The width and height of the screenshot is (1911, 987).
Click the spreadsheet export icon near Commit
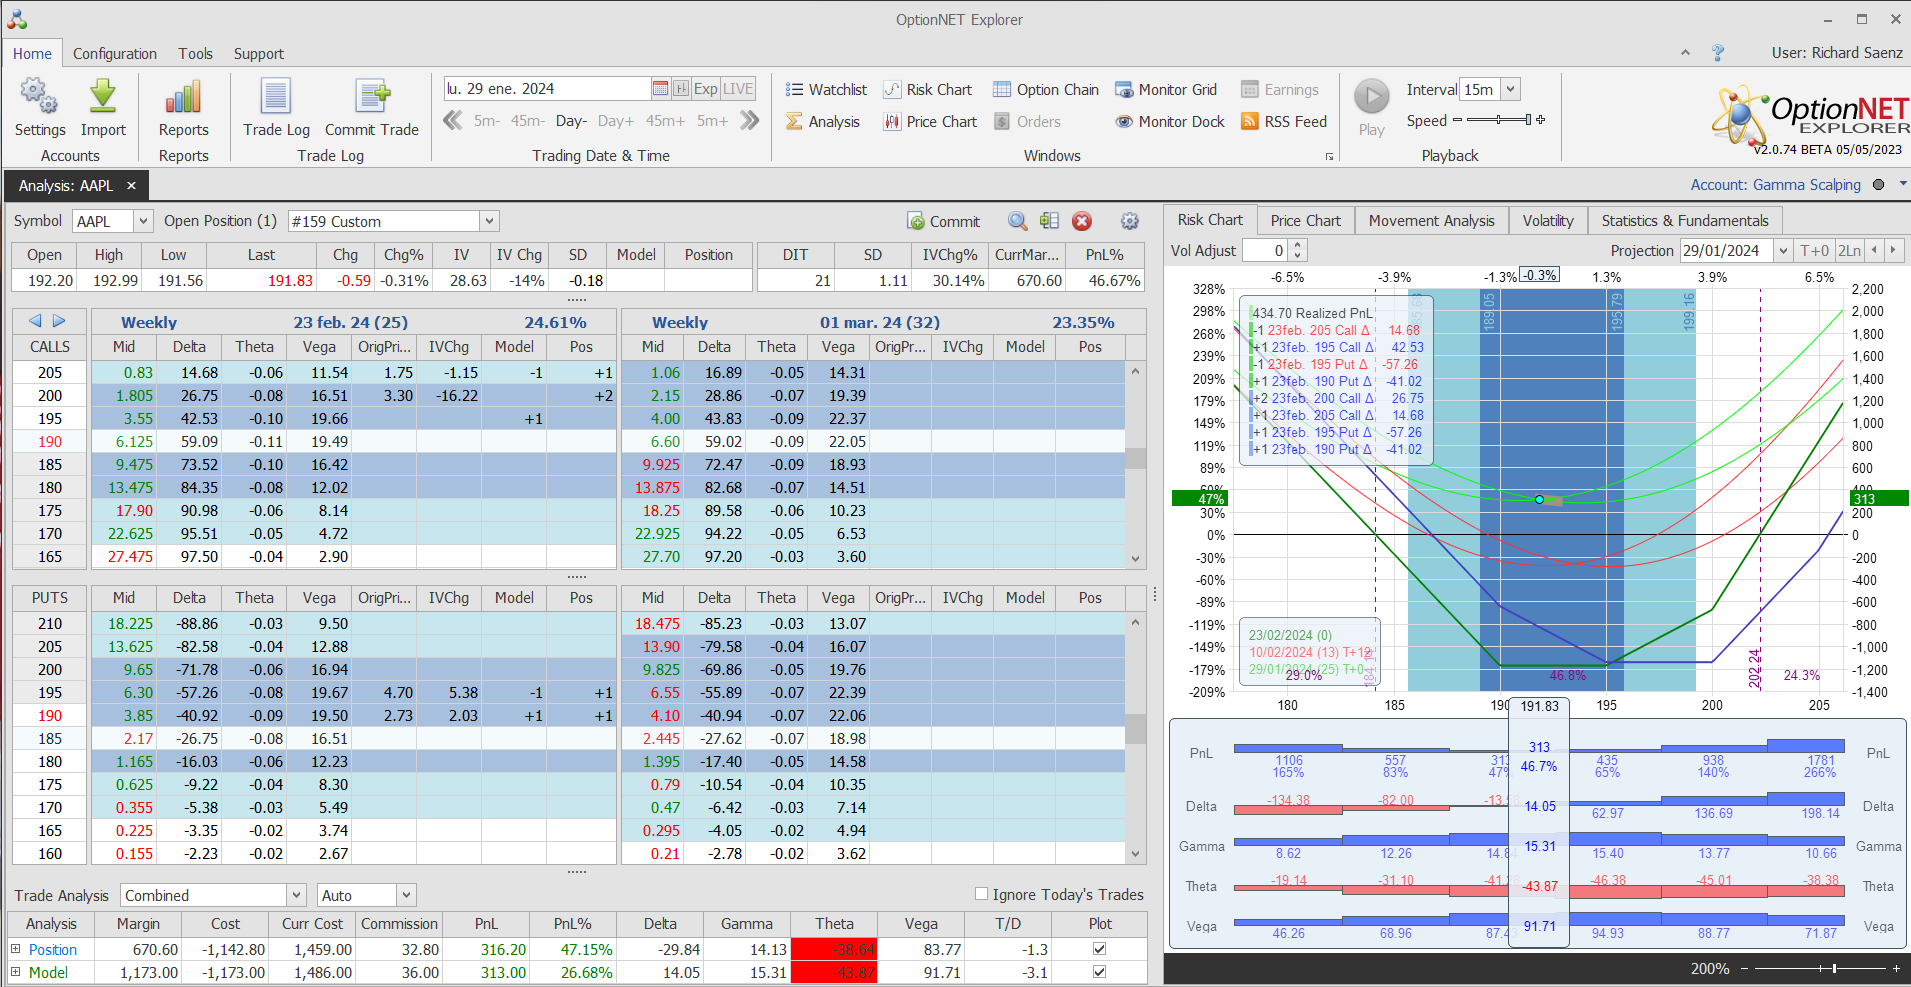click(x=1049, y=221)
